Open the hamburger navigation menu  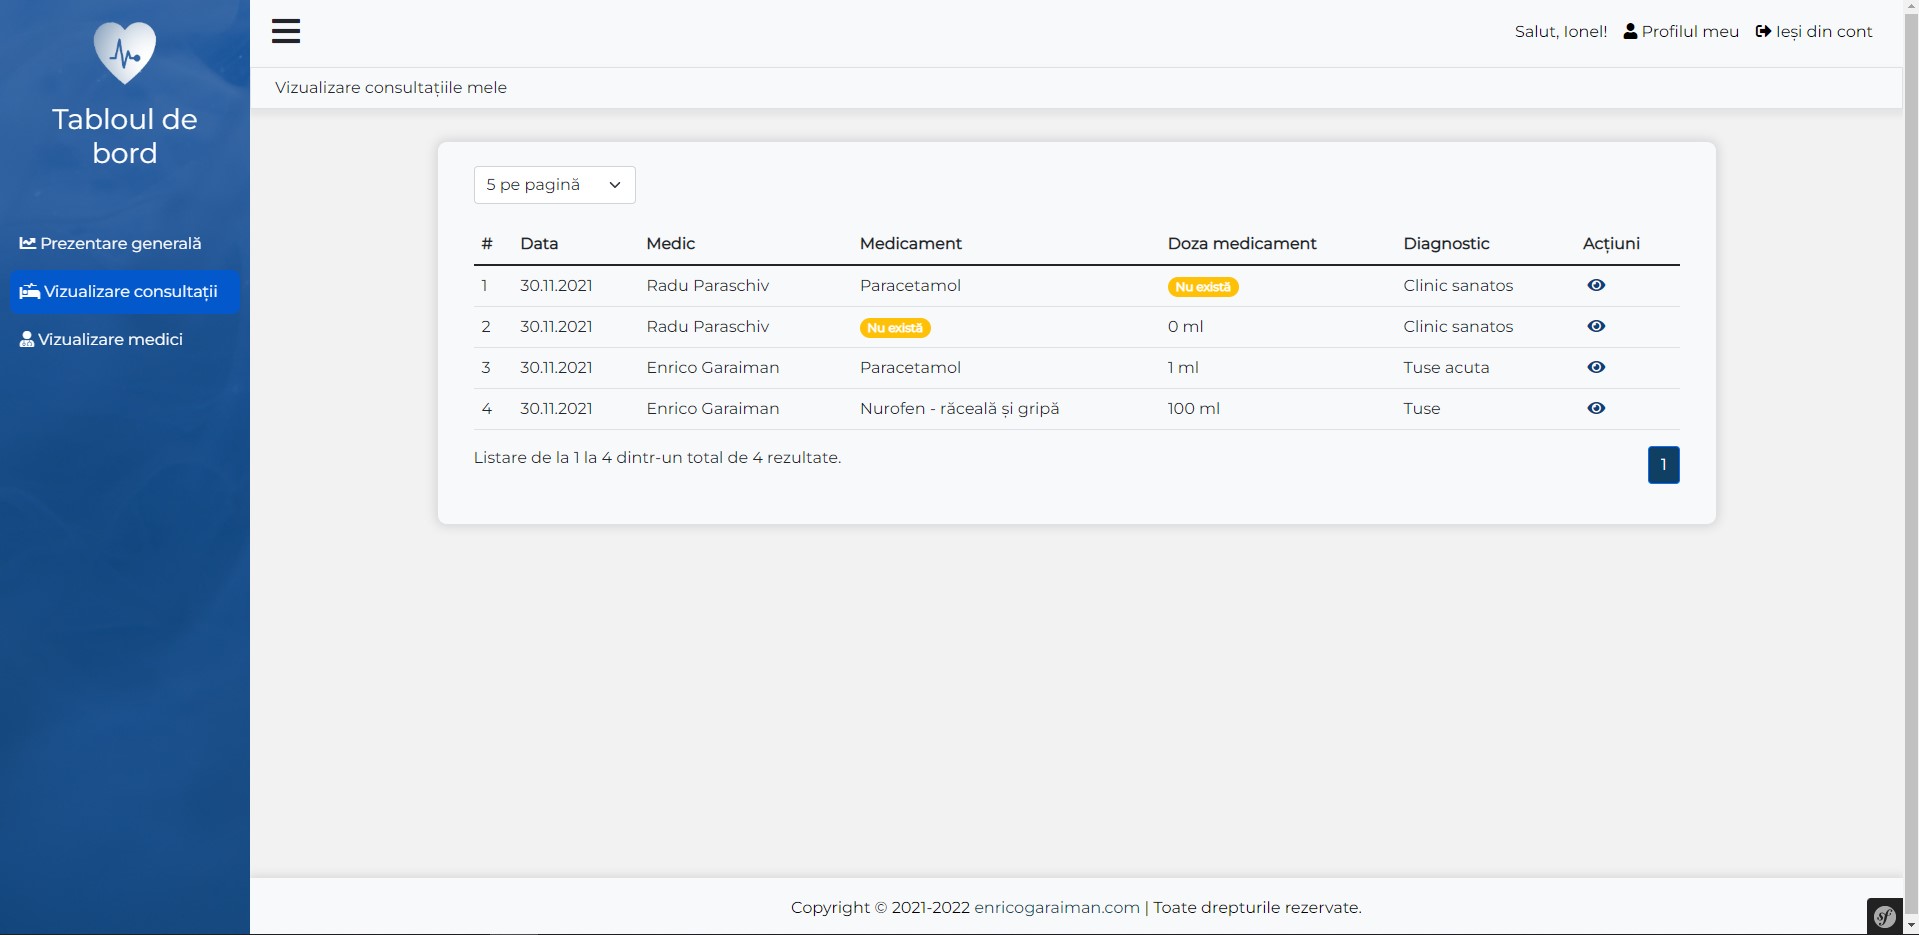pos(286,31)
